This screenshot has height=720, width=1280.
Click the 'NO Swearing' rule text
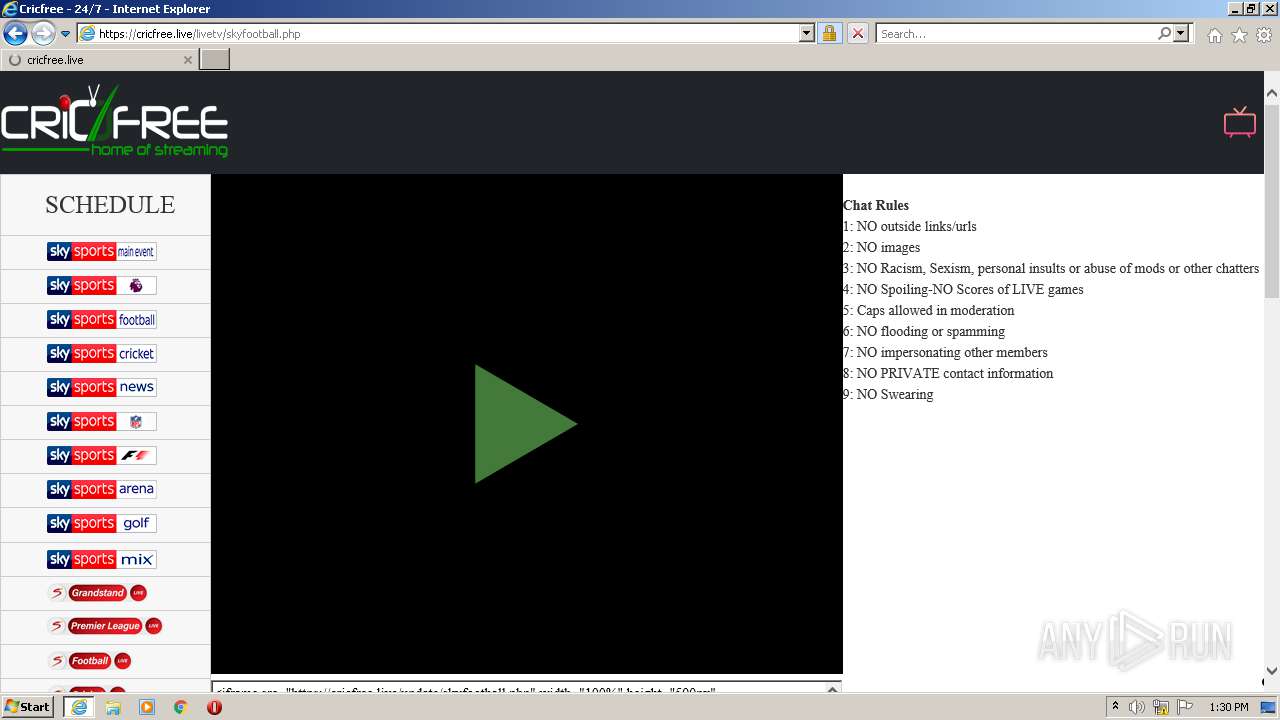(x=895, y=394)
